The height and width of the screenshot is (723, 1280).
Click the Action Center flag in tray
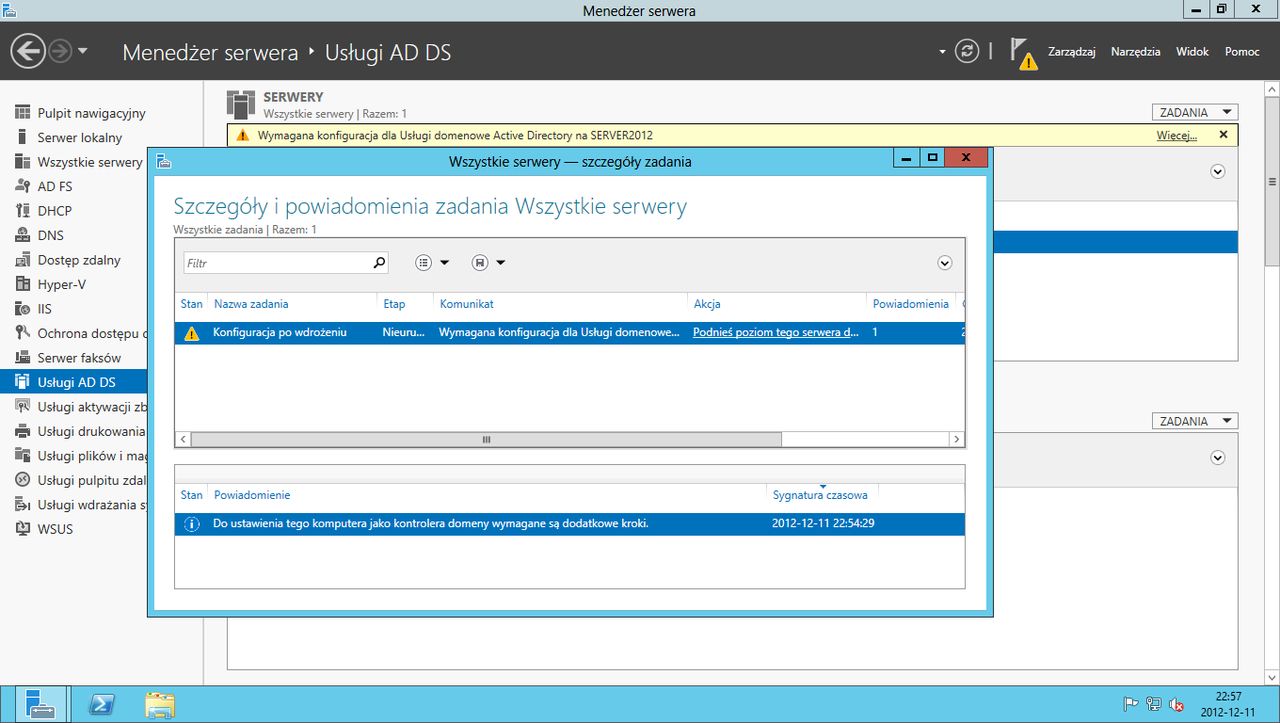(1131, 704)
